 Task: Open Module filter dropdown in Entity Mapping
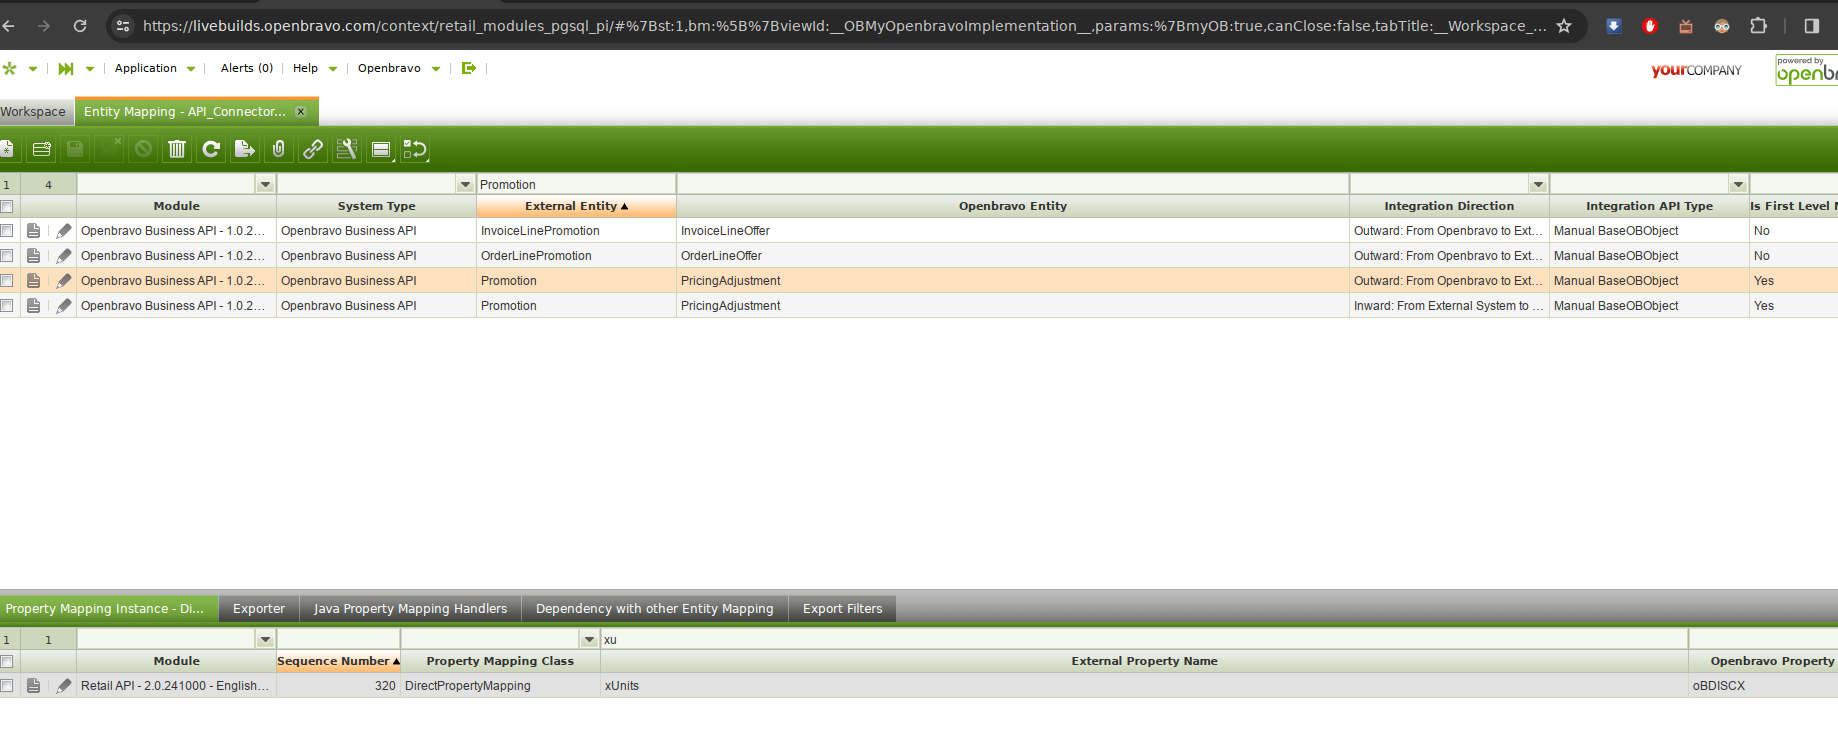[x=265, y=185]
